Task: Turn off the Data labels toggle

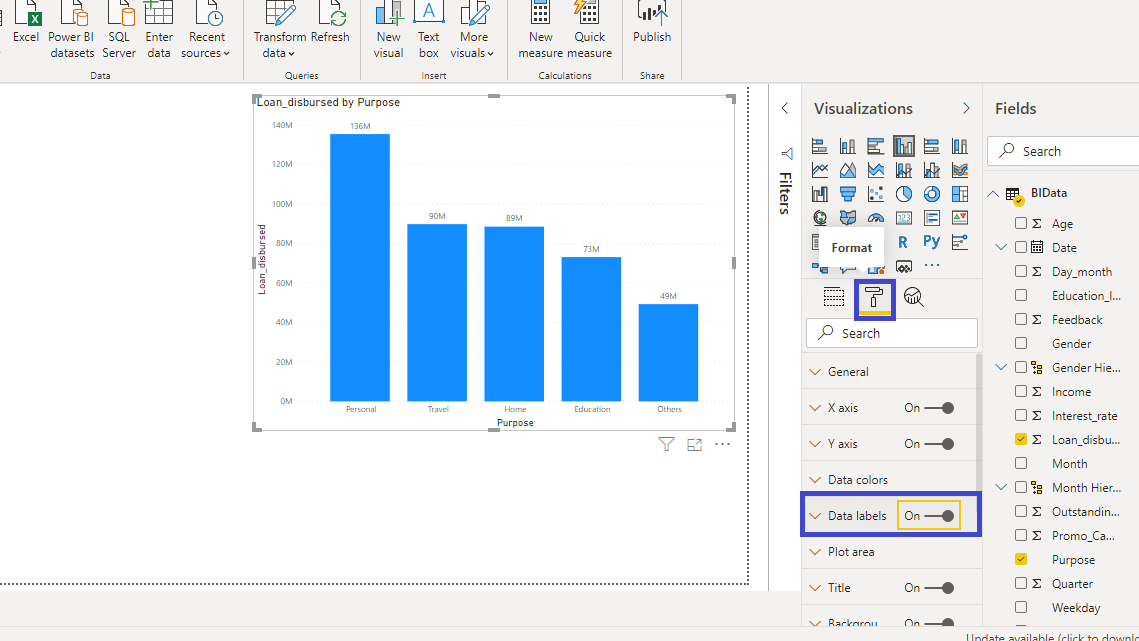Action: pyautogui.click(x=939, y=516)
